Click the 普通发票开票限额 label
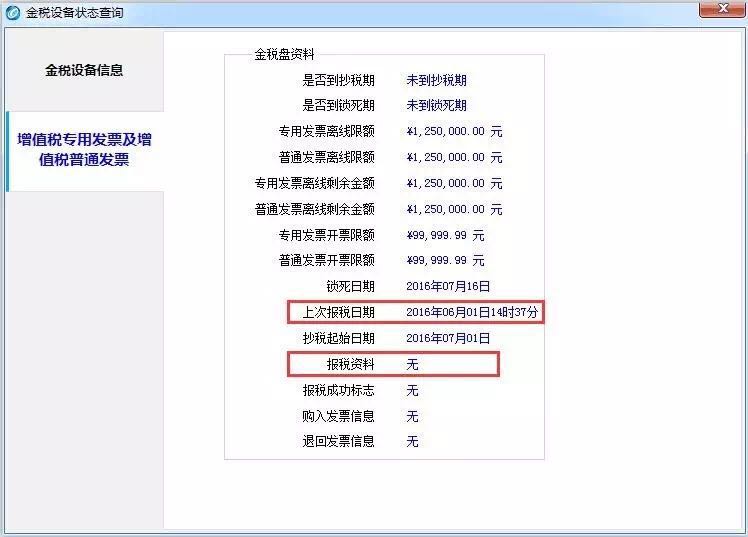748x537 pixels. click(x=326, y=261)
